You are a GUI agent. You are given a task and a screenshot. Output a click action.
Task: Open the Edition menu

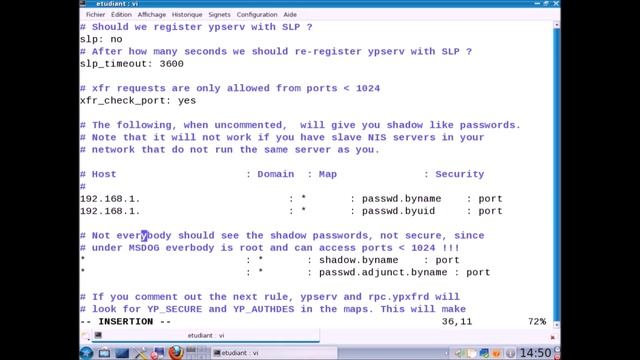121,15
